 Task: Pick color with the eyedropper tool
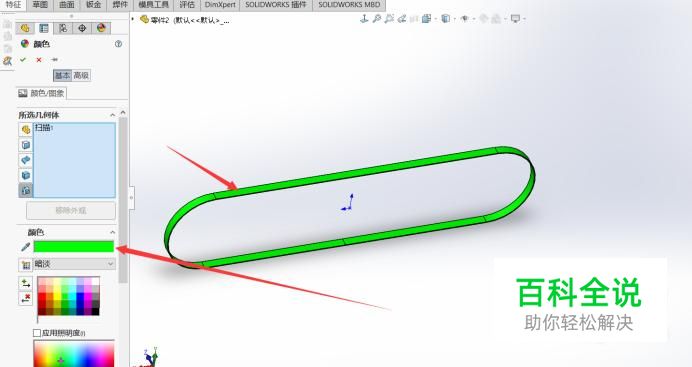pos(26,247)
